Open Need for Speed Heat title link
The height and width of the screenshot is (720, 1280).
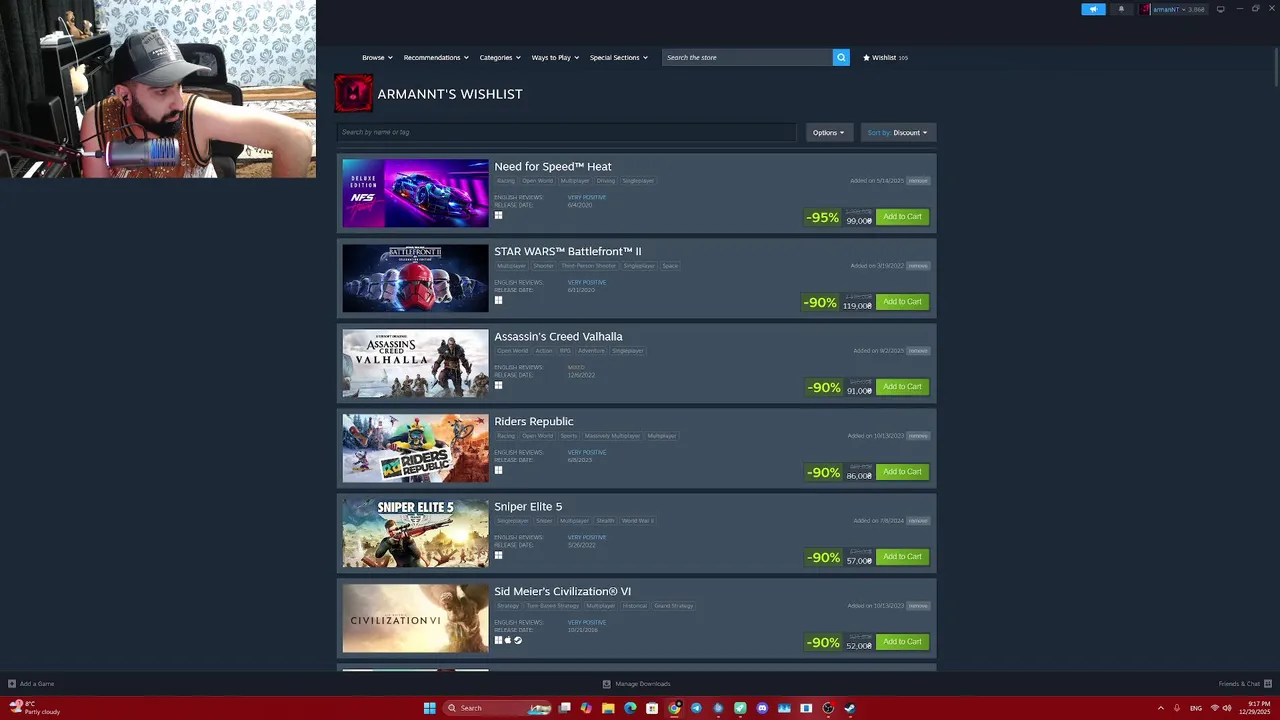pos(553,166)
